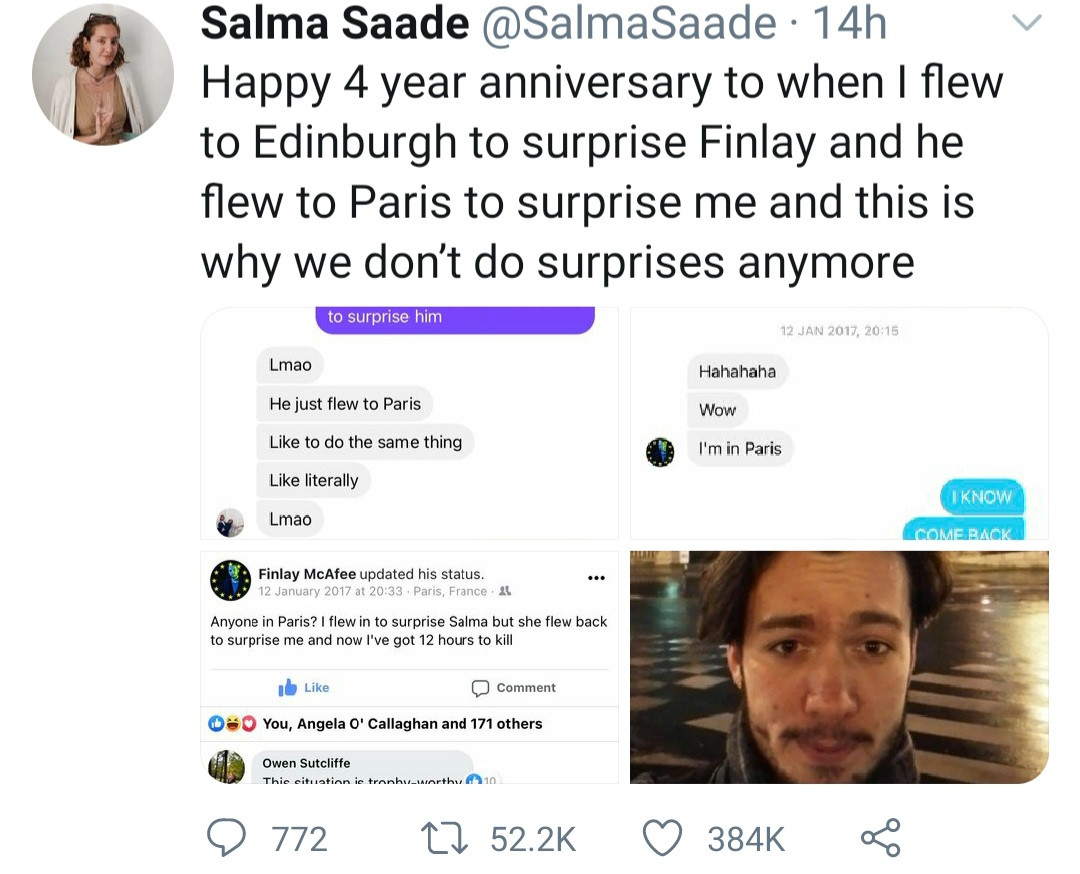Open the "I'm in Paris" chat screenshot
Screen dimensions: 1080x874
point(839,423)
